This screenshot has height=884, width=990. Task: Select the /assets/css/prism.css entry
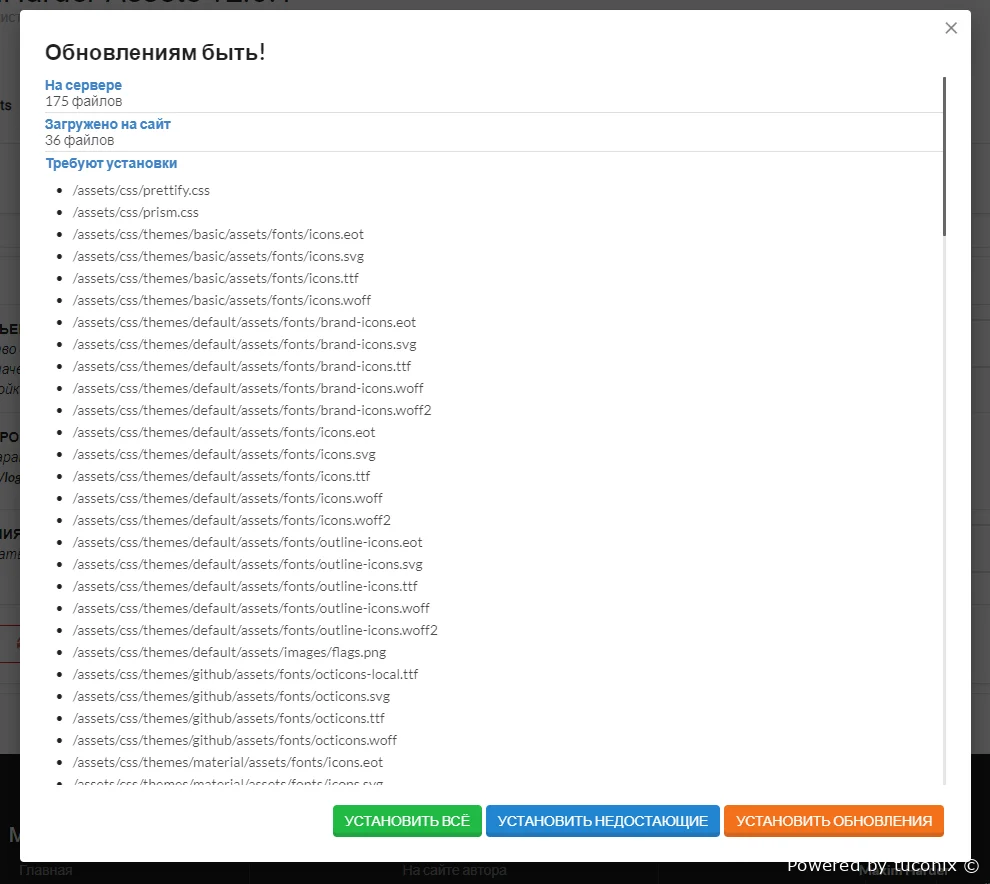click(136, 212)
